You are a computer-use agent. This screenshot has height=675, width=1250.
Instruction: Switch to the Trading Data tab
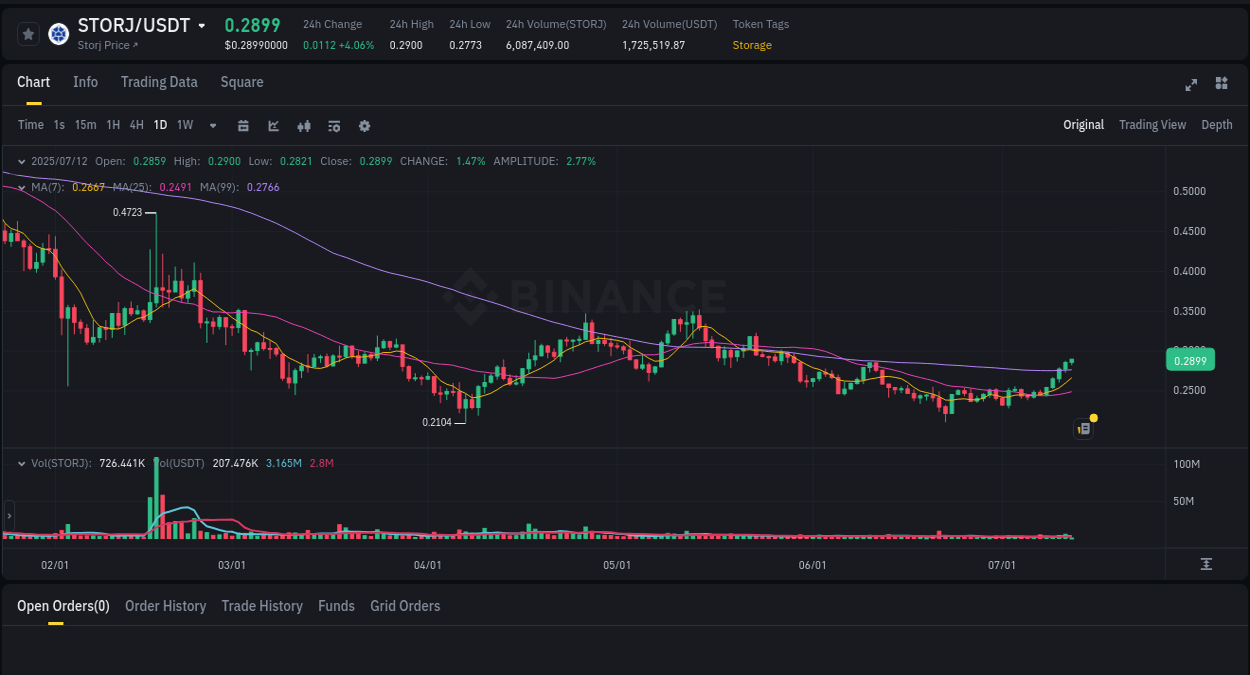pos(159,82)
